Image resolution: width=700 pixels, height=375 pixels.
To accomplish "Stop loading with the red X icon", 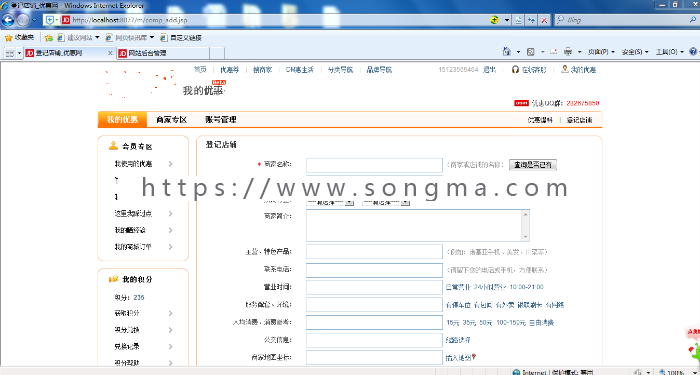I will [x=544, y=20].
